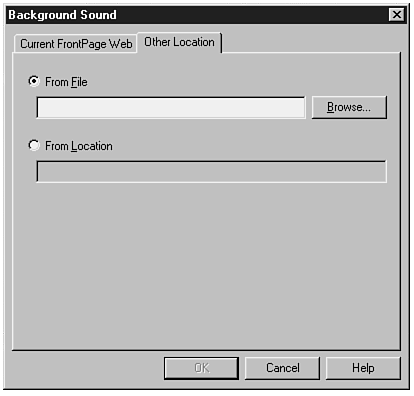414x396 pixels.
Task: Open the Browse... file picker
Action: [349, 107]
